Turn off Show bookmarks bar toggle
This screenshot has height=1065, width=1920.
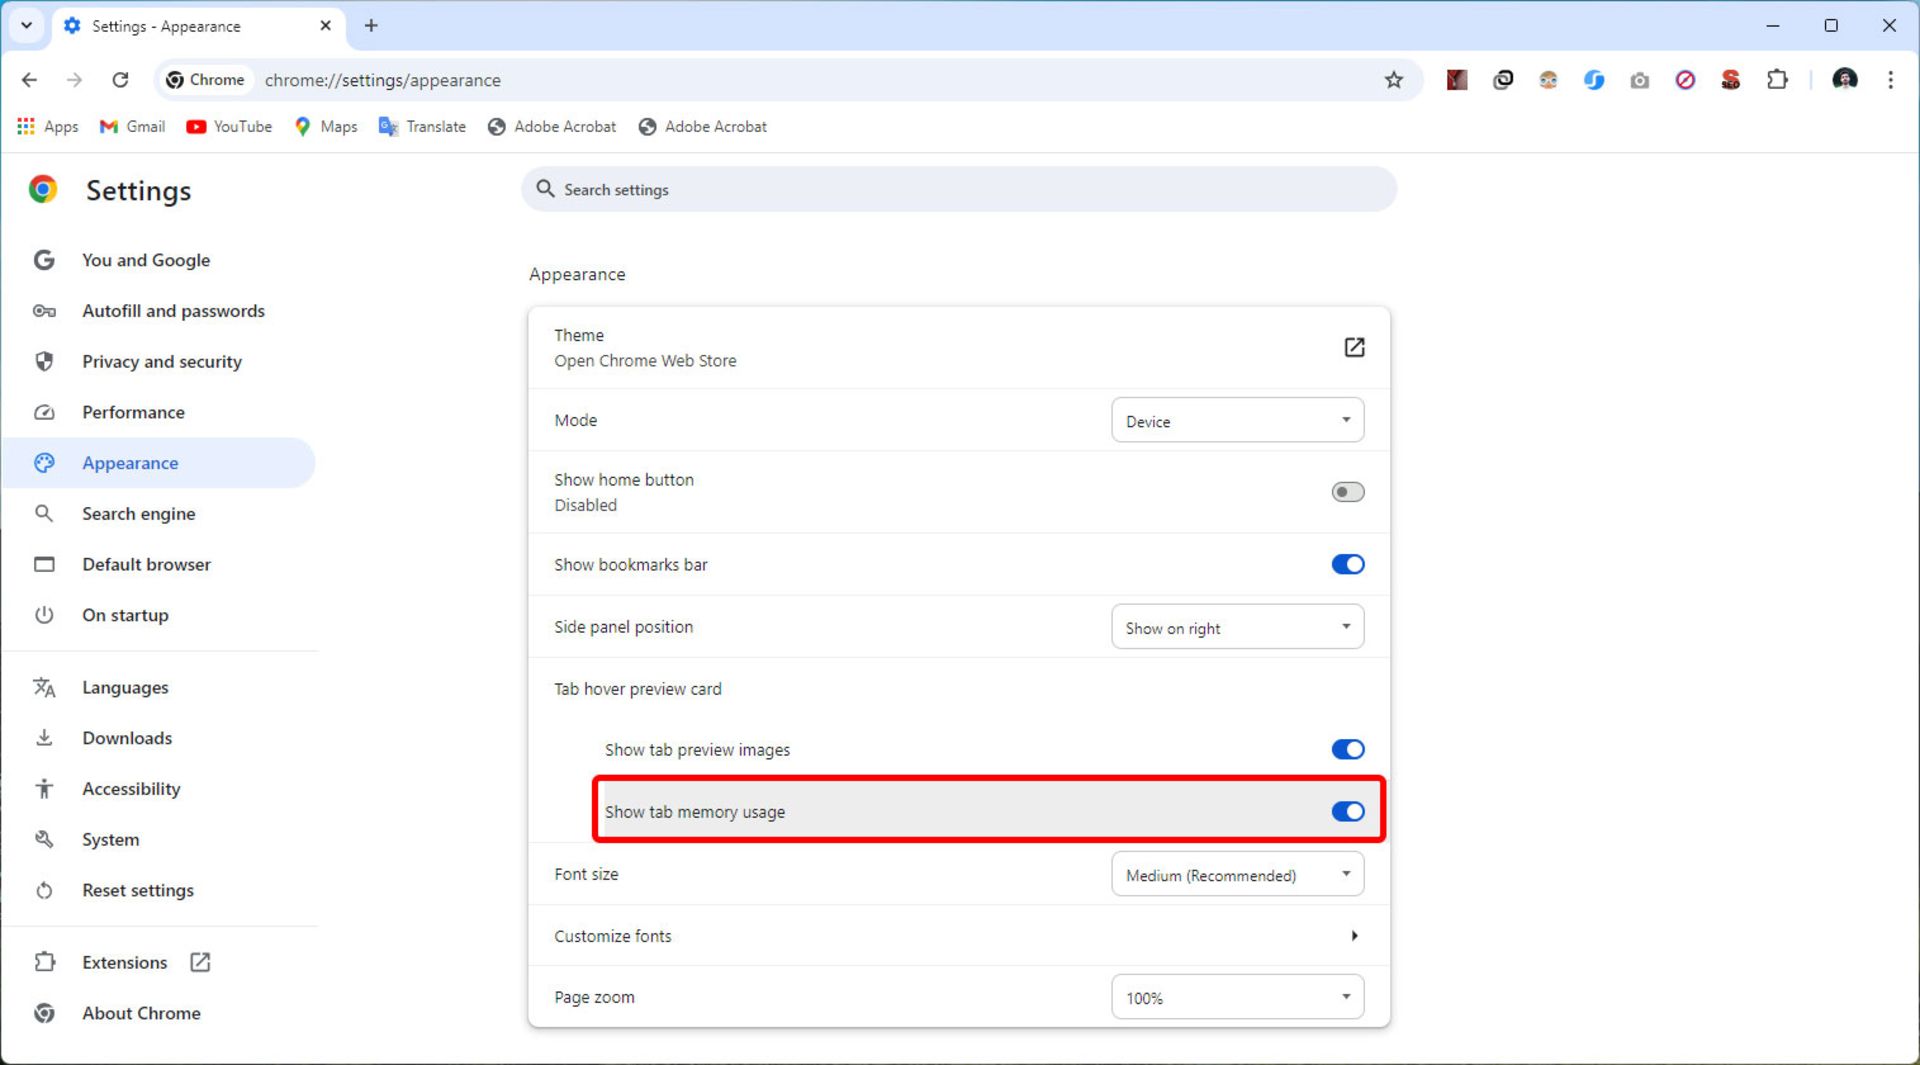pos(1347,565)
